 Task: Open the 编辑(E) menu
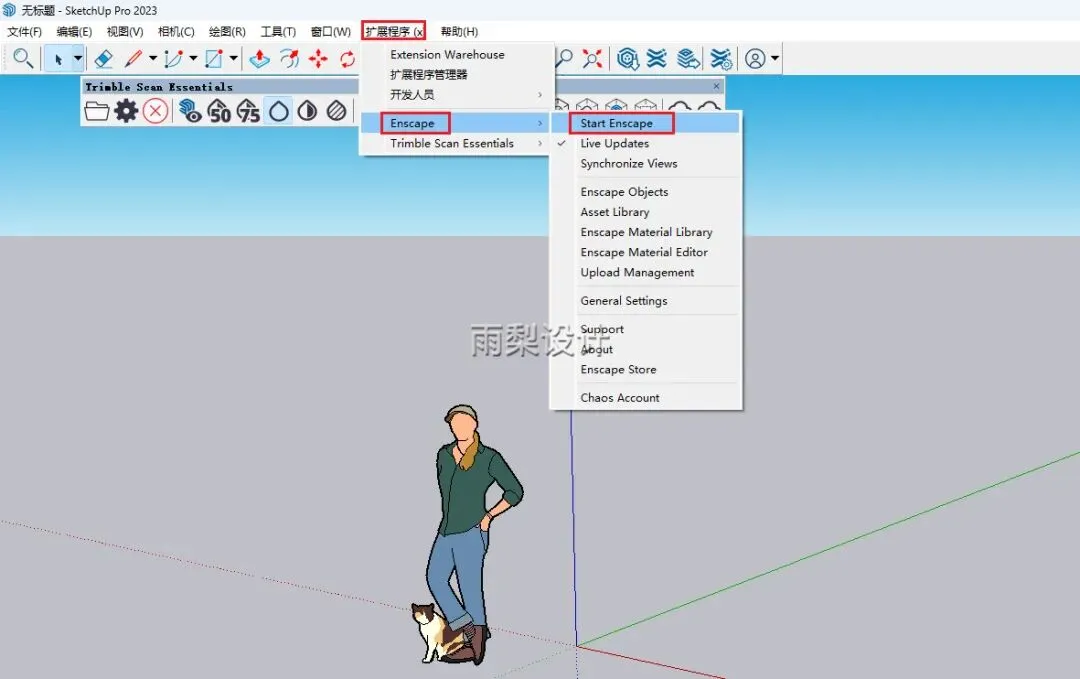(x=74, y=32)
